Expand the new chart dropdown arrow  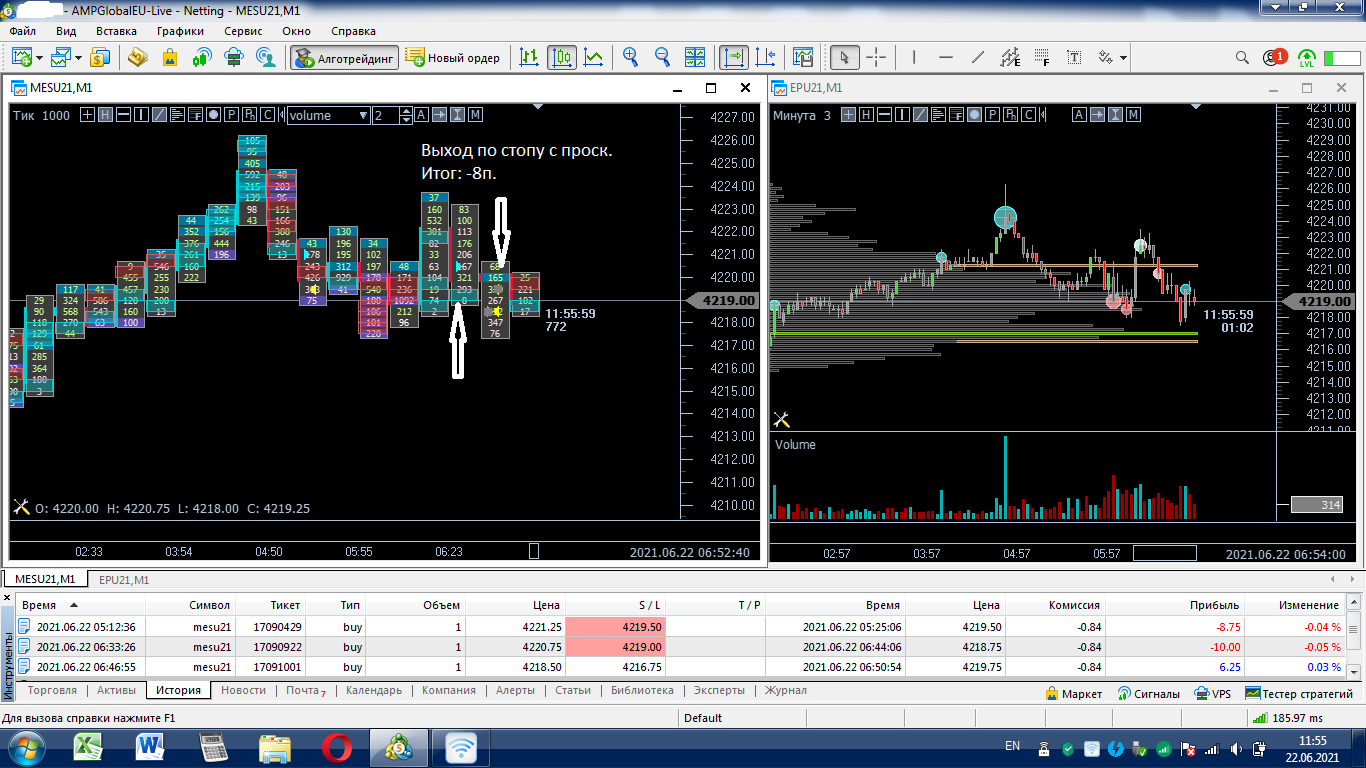click(x=38, y=58)
